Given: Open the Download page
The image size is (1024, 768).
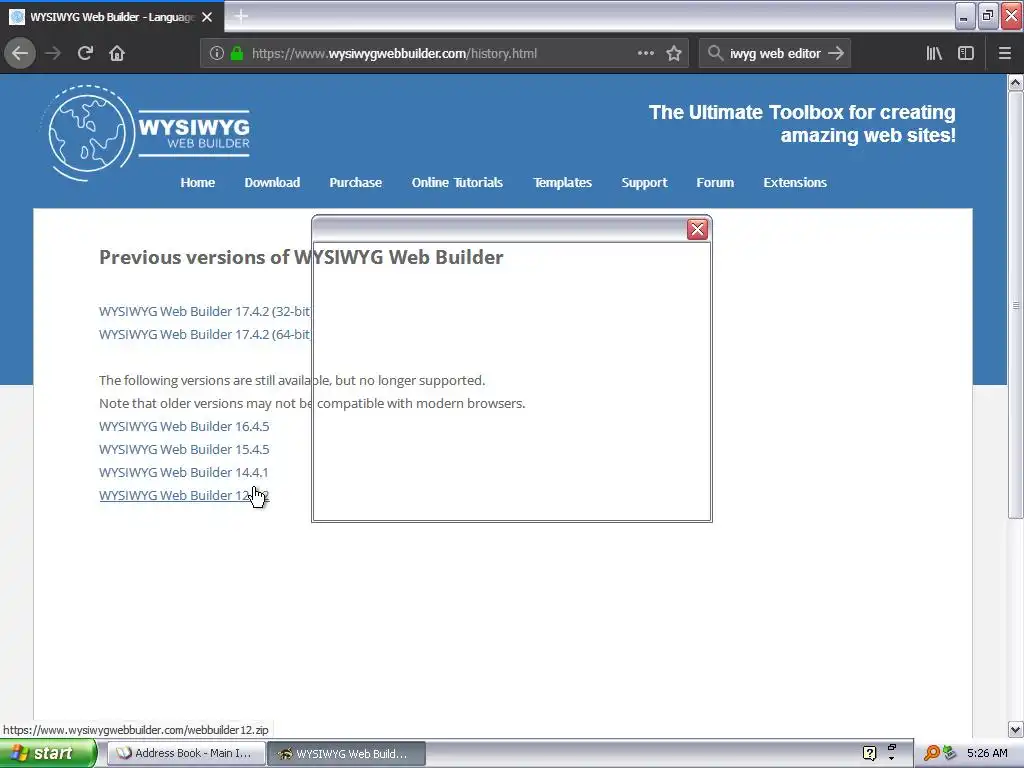Looking at the screenshot, I should [x=272, y=183].
